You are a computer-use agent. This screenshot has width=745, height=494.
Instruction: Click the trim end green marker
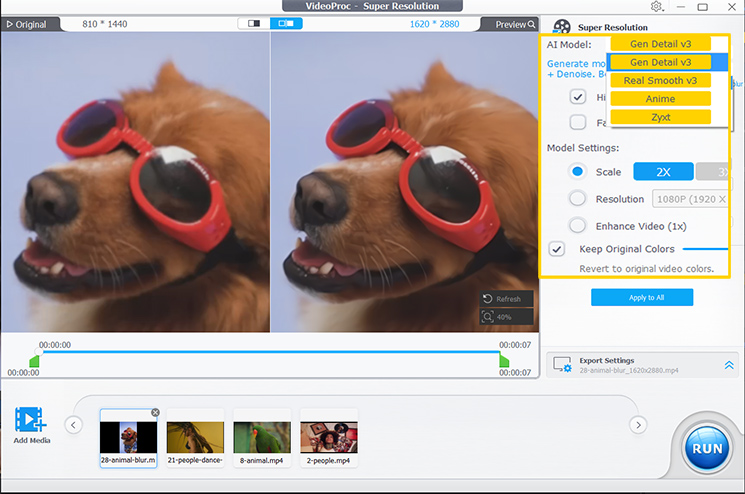coord(504,361)
